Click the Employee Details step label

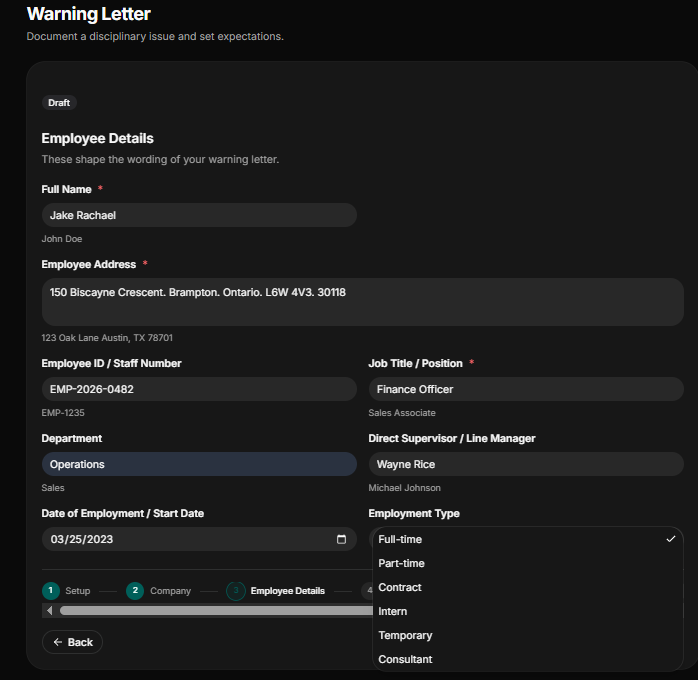(288, 591)
